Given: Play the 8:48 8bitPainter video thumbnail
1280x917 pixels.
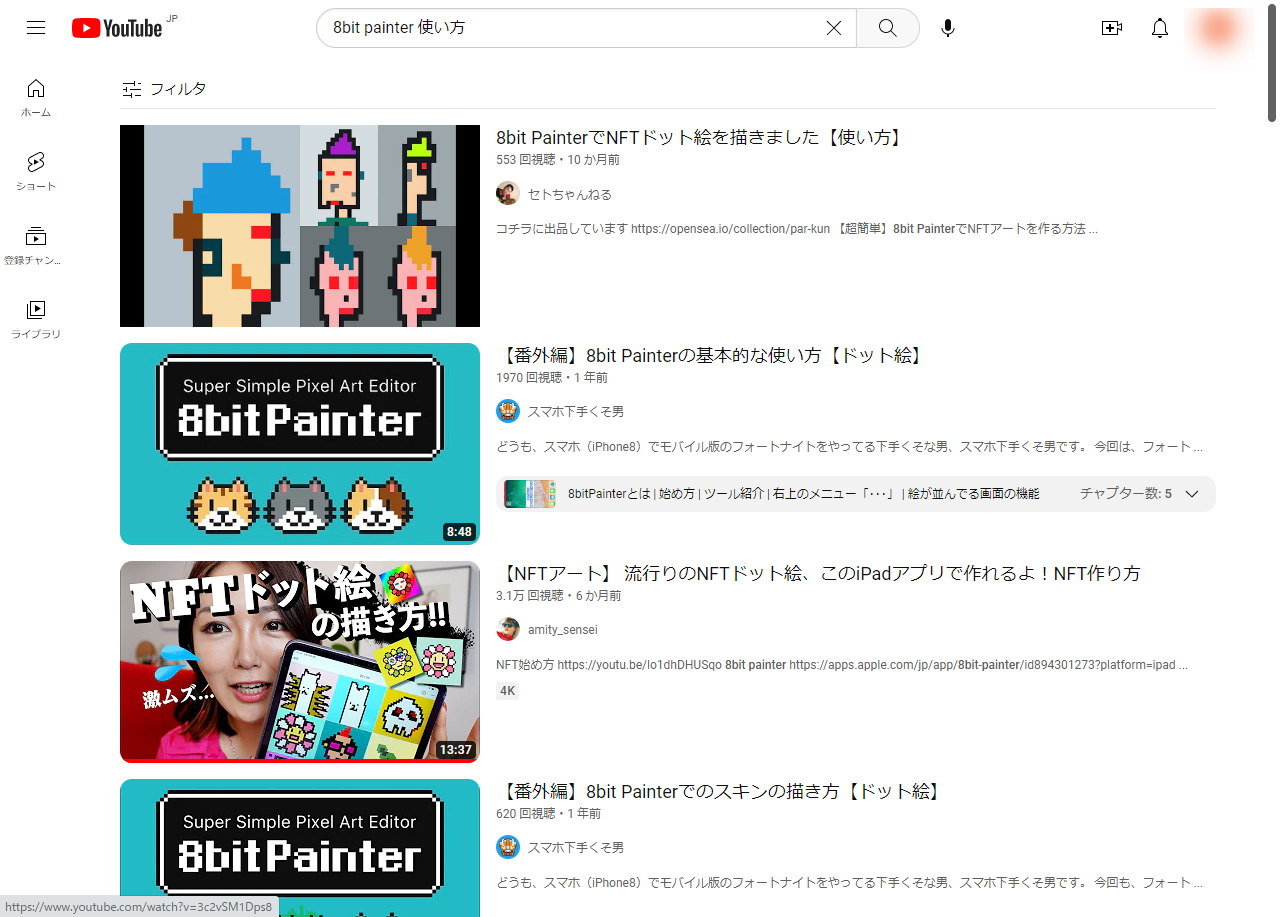Looking at the screenshot, I should 300,444.
